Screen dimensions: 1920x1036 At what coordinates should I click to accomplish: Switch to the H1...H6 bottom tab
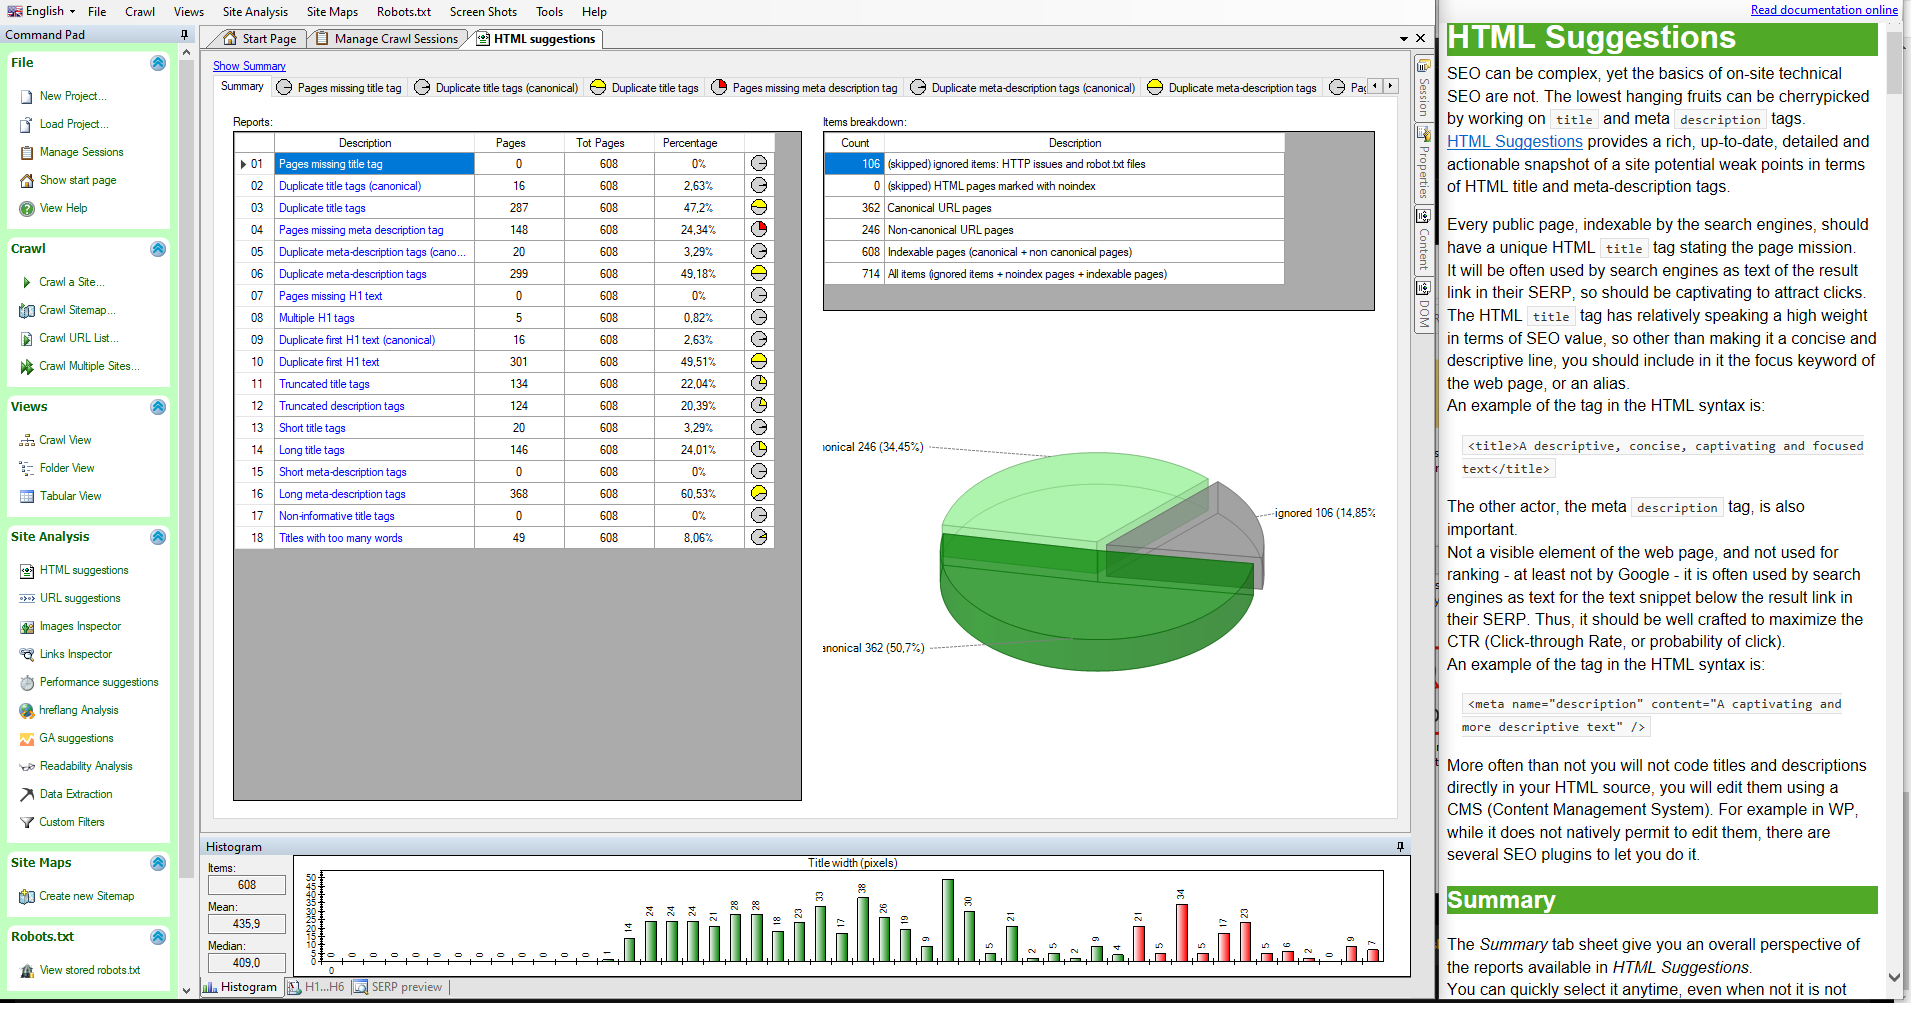316,987
